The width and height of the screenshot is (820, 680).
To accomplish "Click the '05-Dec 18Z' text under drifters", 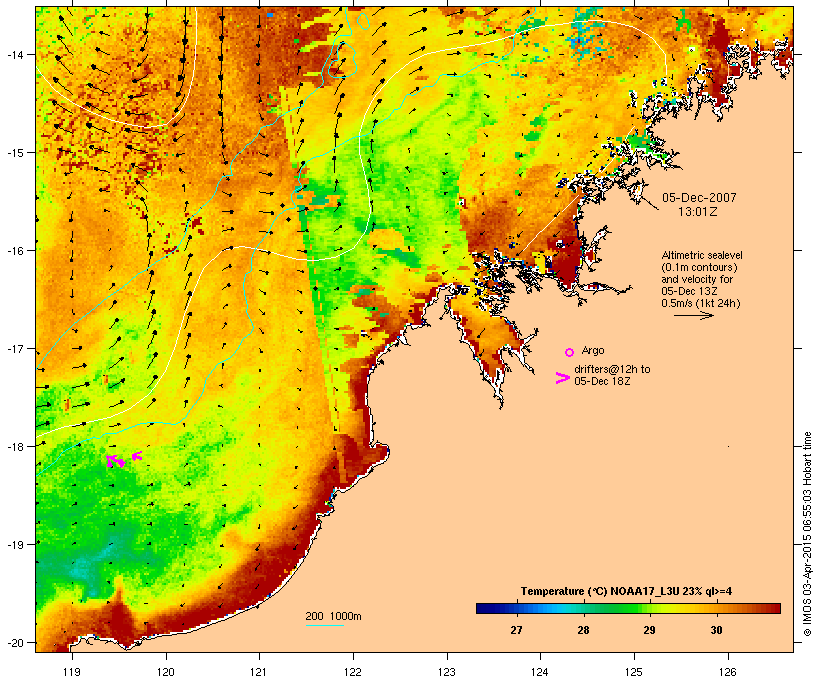I will [x=602, y=381].
